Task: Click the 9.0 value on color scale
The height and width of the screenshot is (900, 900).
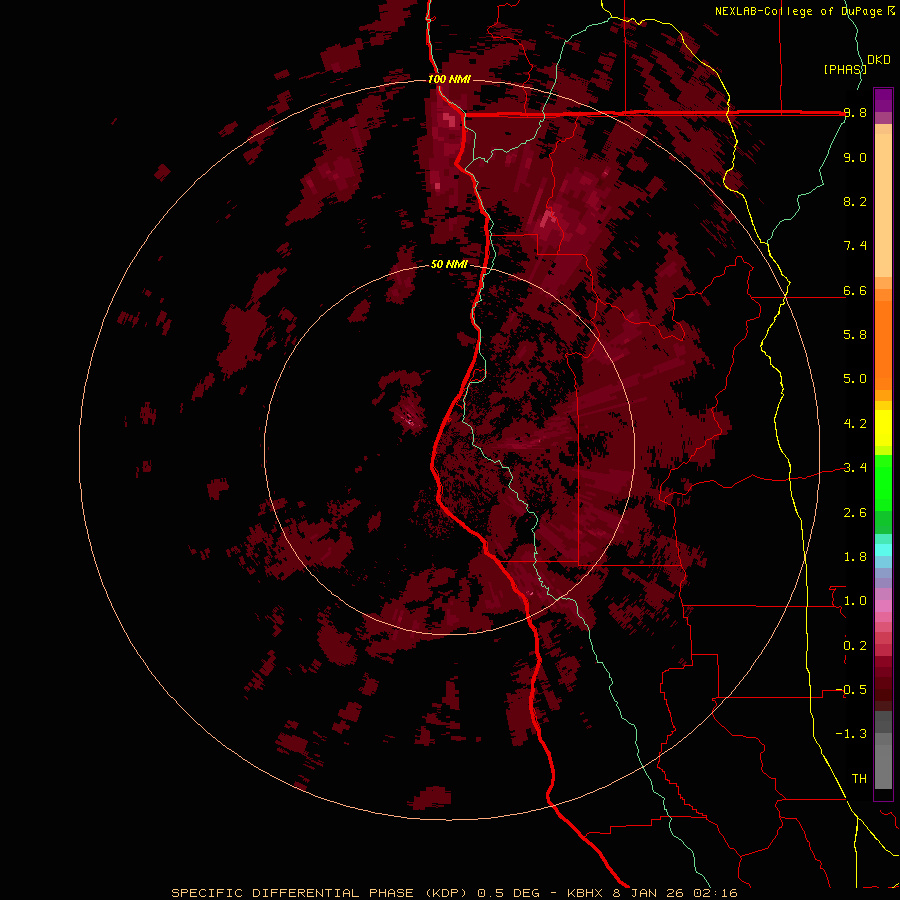Action: tap(855, 157)
